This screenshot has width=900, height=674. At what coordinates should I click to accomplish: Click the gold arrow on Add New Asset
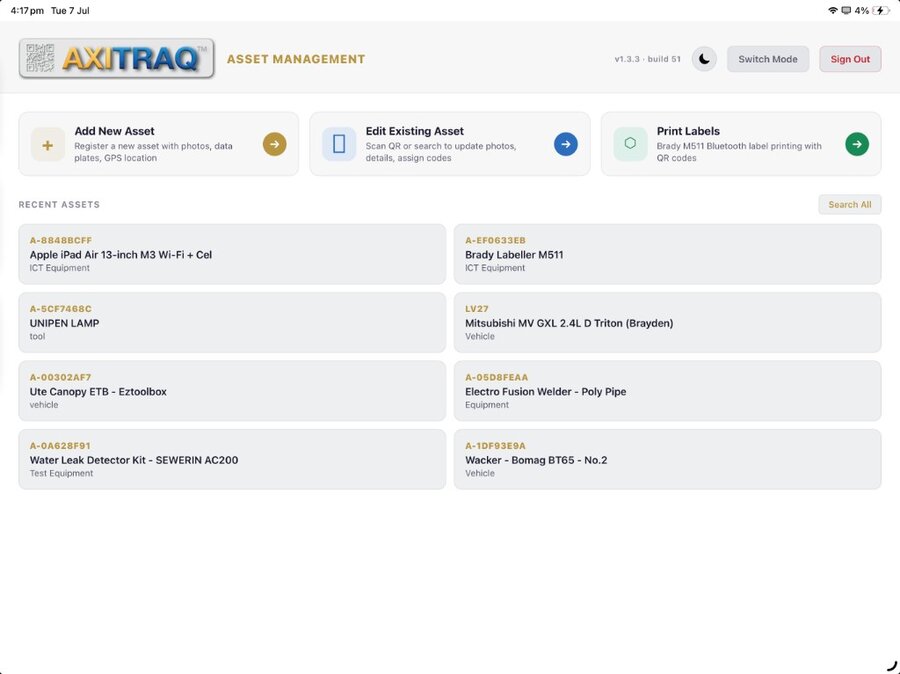click(x=274, y=144)
